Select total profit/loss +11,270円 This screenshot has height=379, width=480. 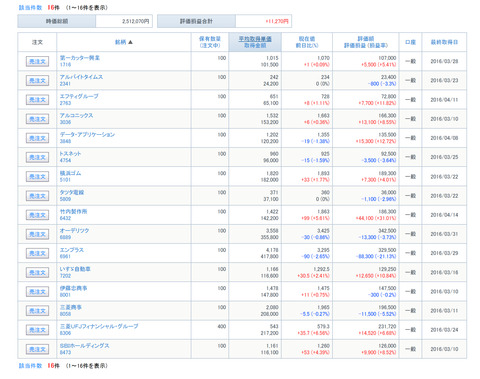pos(277,21)
